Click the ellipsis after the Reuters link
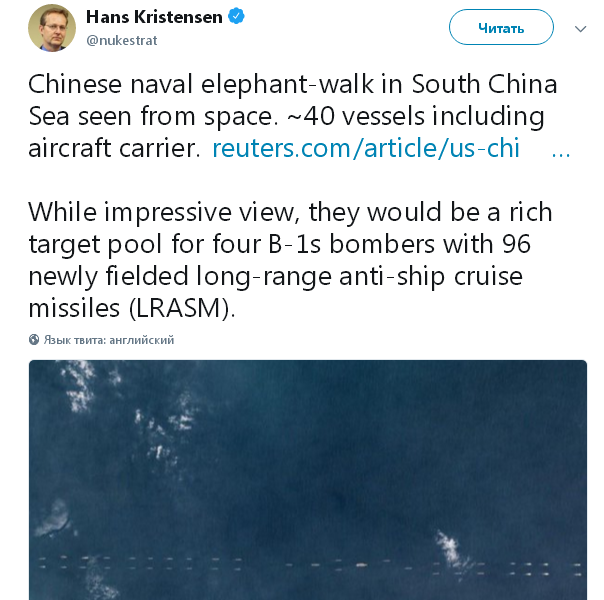Image resolution: width=604 pixels, height=600 pixels. pyautogui.click(x=560, y=150)
